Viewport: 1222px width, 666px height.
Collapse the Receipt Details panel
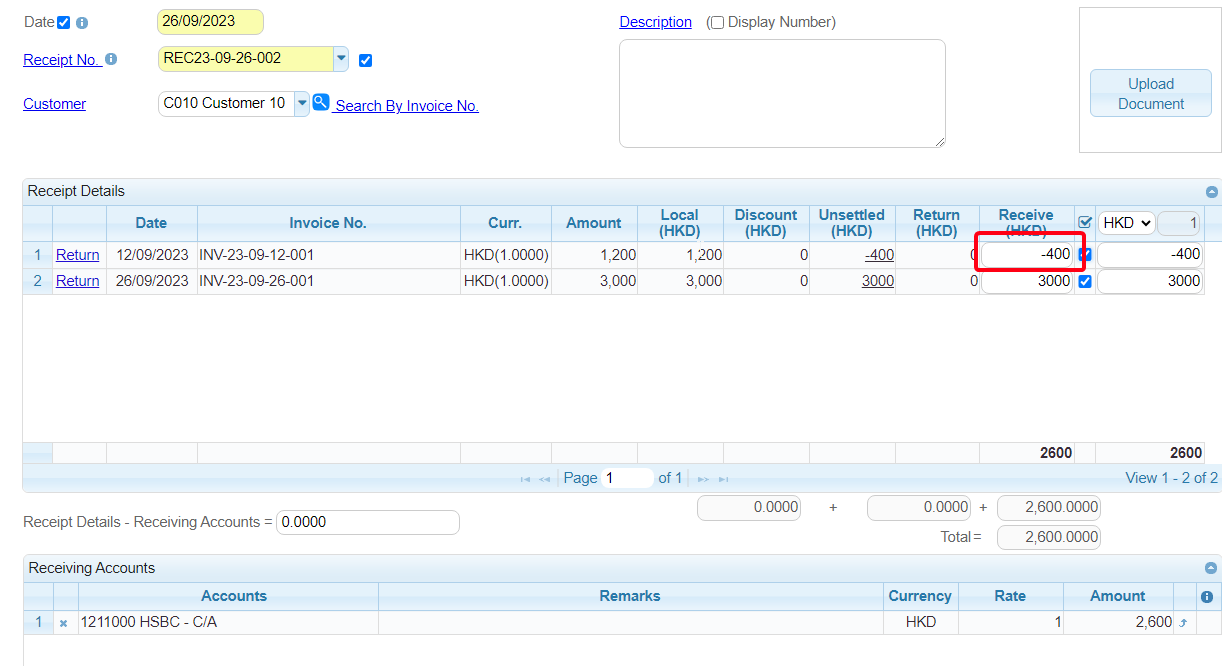click(1211, 192)
